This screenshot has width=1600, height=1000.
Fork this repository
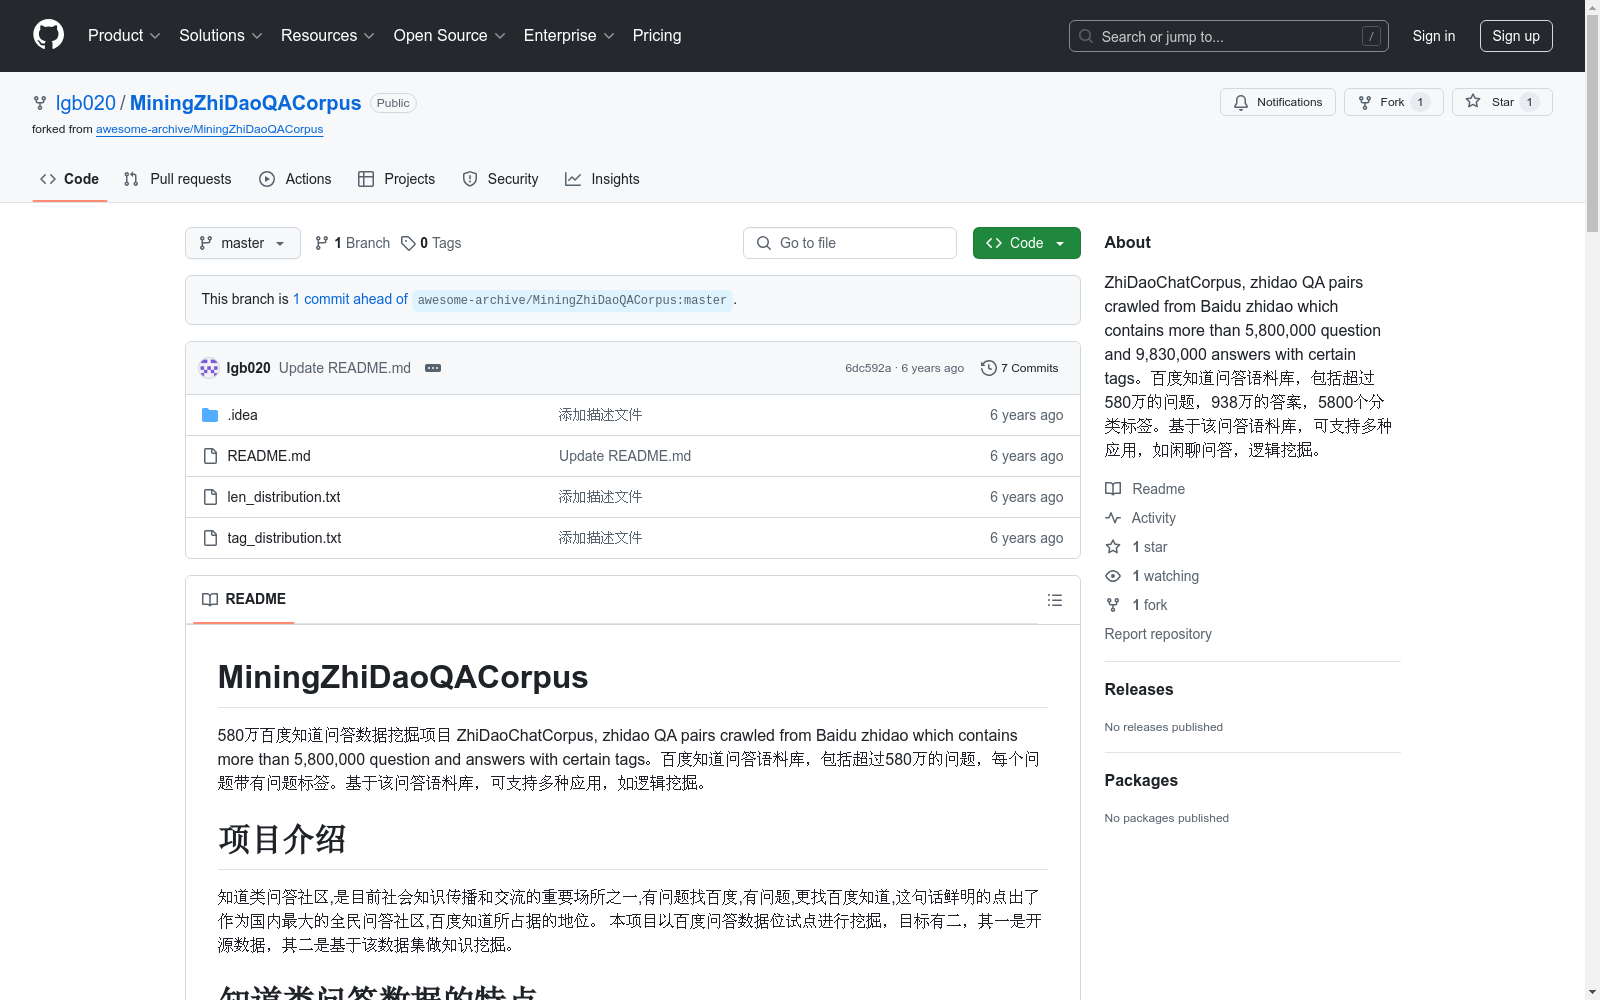coord(1393,102)
